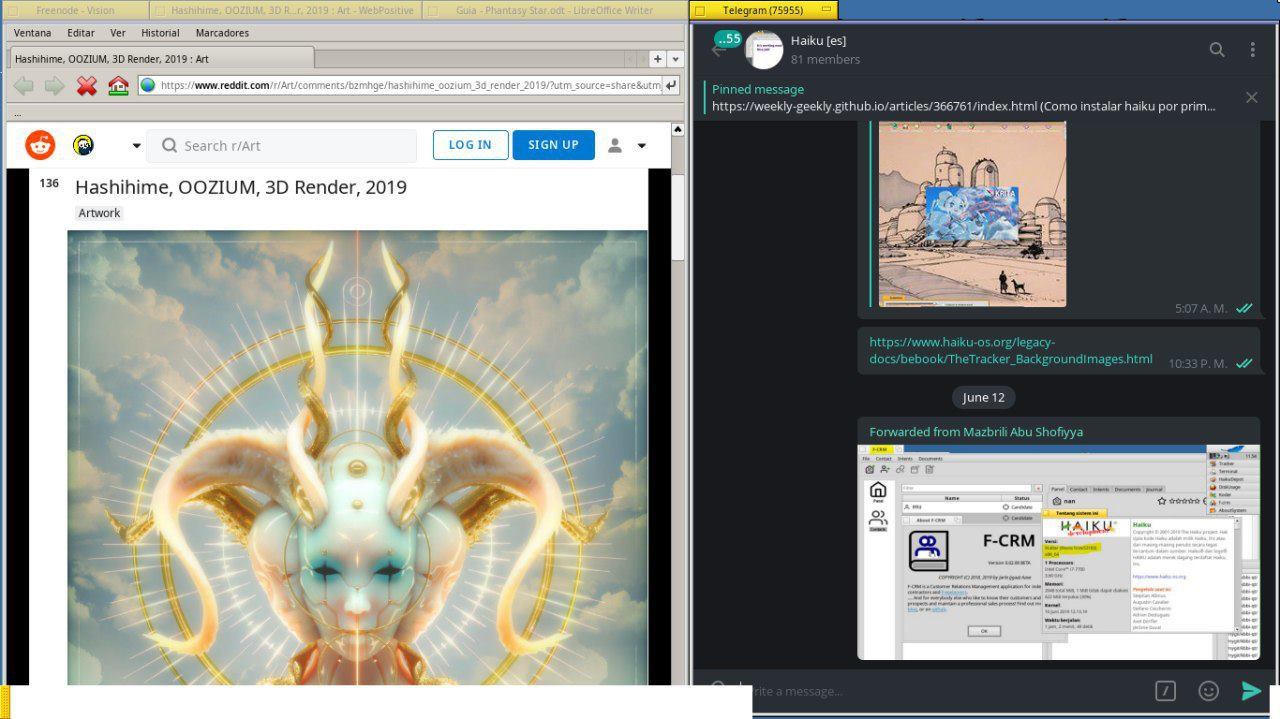
Task: Expand the subreddit navigation dropdown arrow
Action: coord(137,146)
